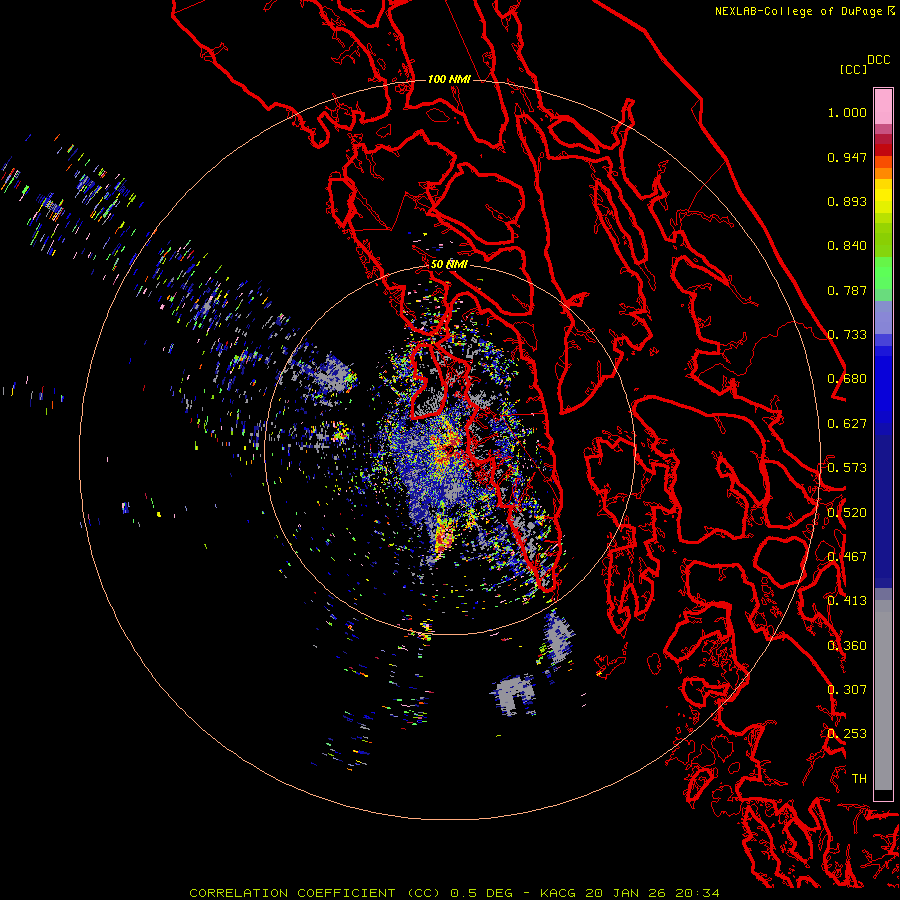Click the 0.360 scale value
This screenshot has width=900, height=900.
(x=847, y=646)
